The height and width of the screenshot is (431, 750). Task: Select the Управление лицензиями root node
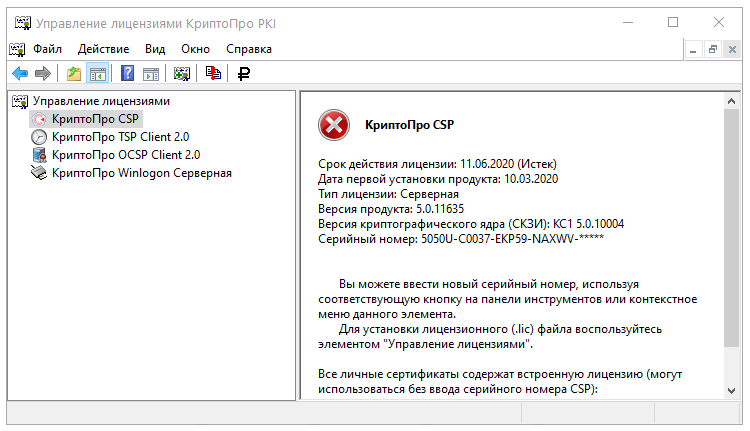pyautogui.click(x=101, y=101)
